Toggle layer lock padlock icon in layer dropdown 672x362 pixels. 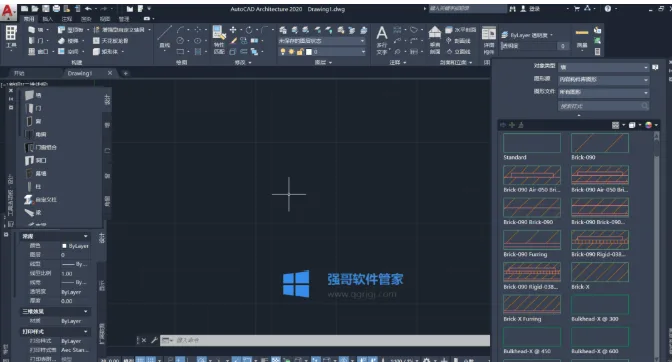tap(300, 52)
